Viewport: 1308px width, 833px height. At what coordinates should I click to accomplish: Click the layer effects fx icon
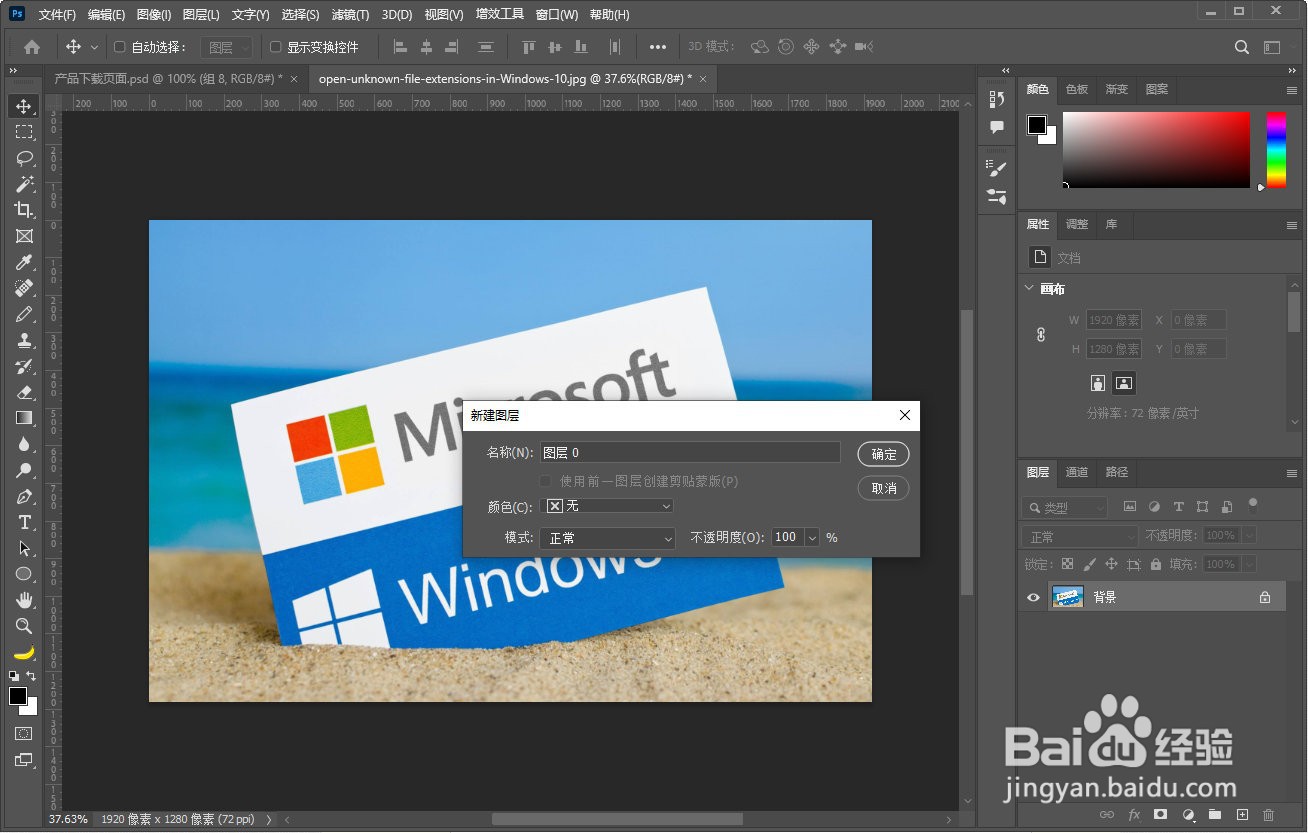[1134, 815]
